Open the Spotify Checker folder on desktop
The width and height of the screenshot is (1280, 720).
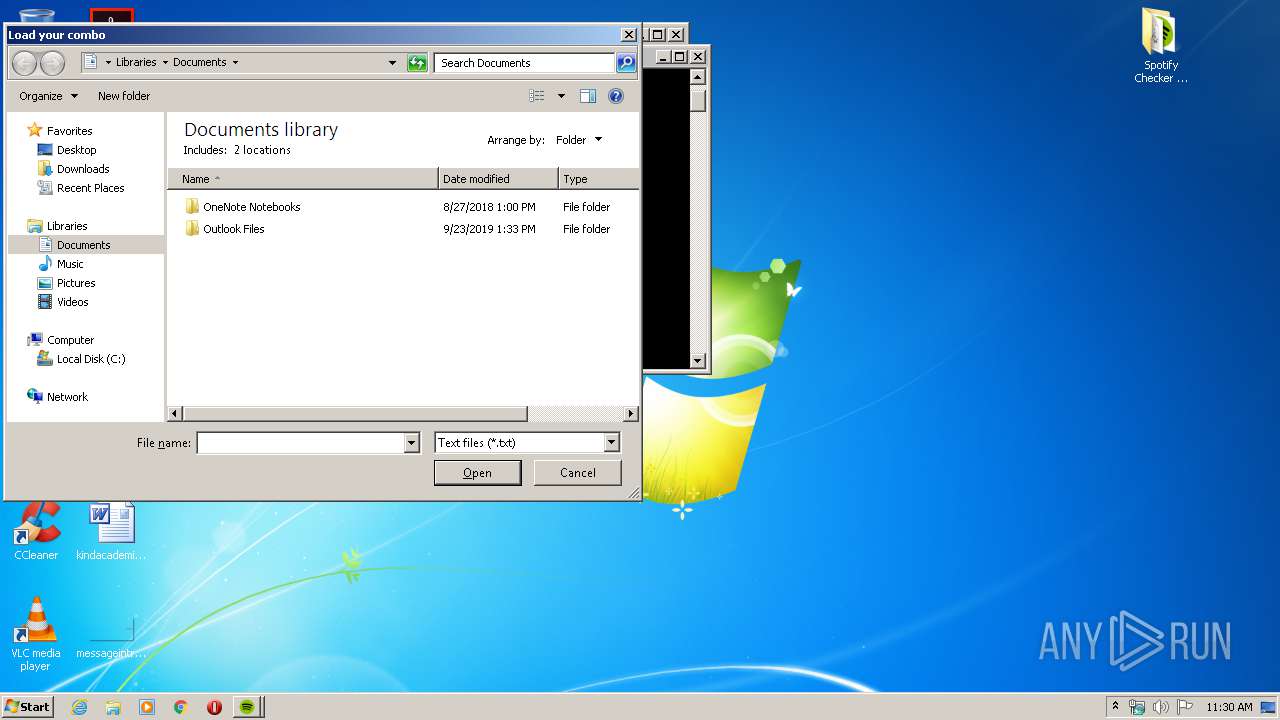[x=1160, y=46]
